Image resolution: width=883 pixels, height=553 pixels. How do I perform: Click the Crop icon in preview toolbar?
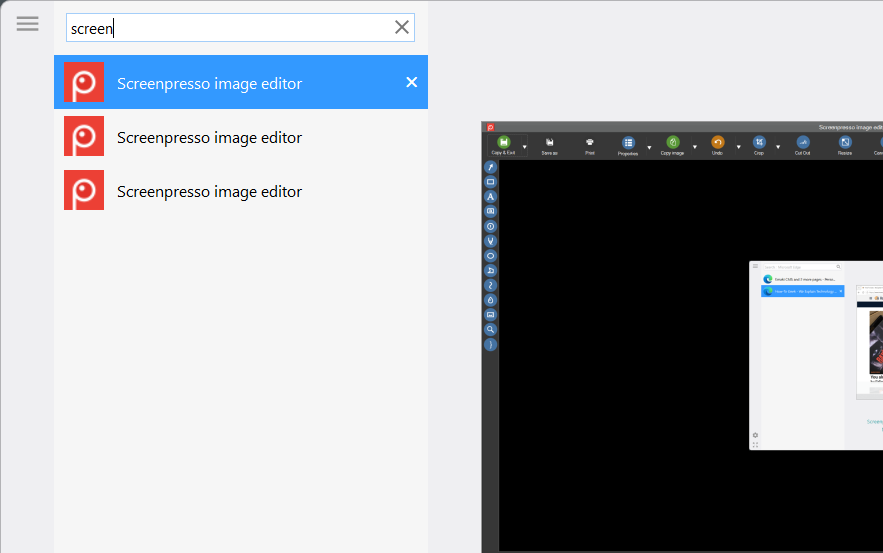759,142
